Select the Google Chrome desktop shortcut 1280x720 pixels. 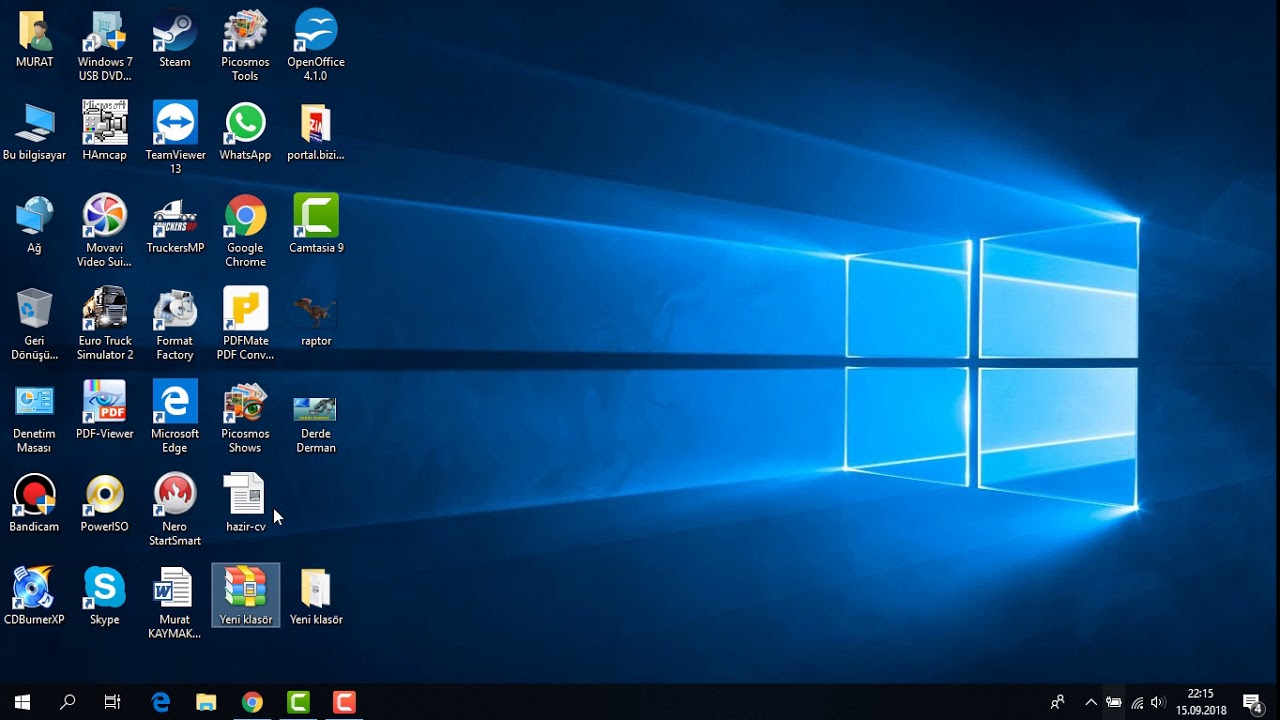tap(245, 231)
